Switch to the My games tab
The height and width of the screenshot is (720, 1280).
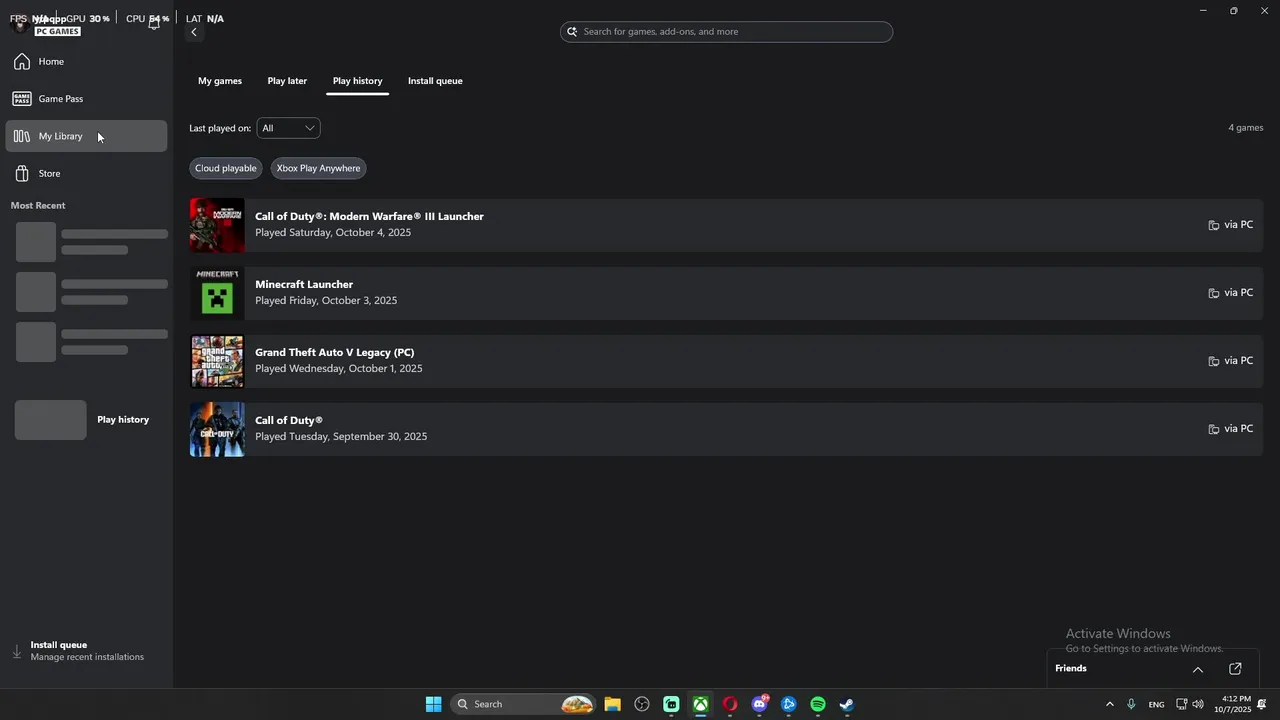pyautogui.click(x=220, y=81)
